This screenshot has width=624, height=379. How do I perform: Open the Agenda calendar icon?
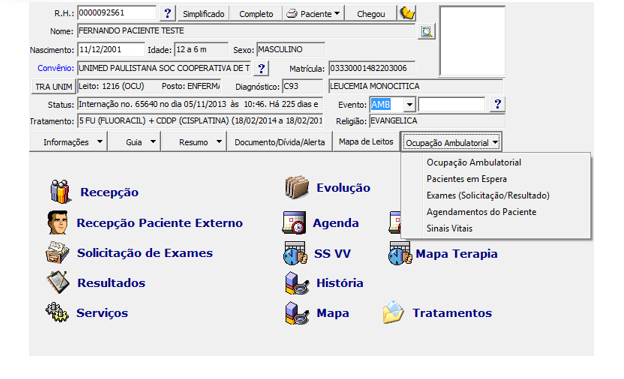click(x=294, y=223)
